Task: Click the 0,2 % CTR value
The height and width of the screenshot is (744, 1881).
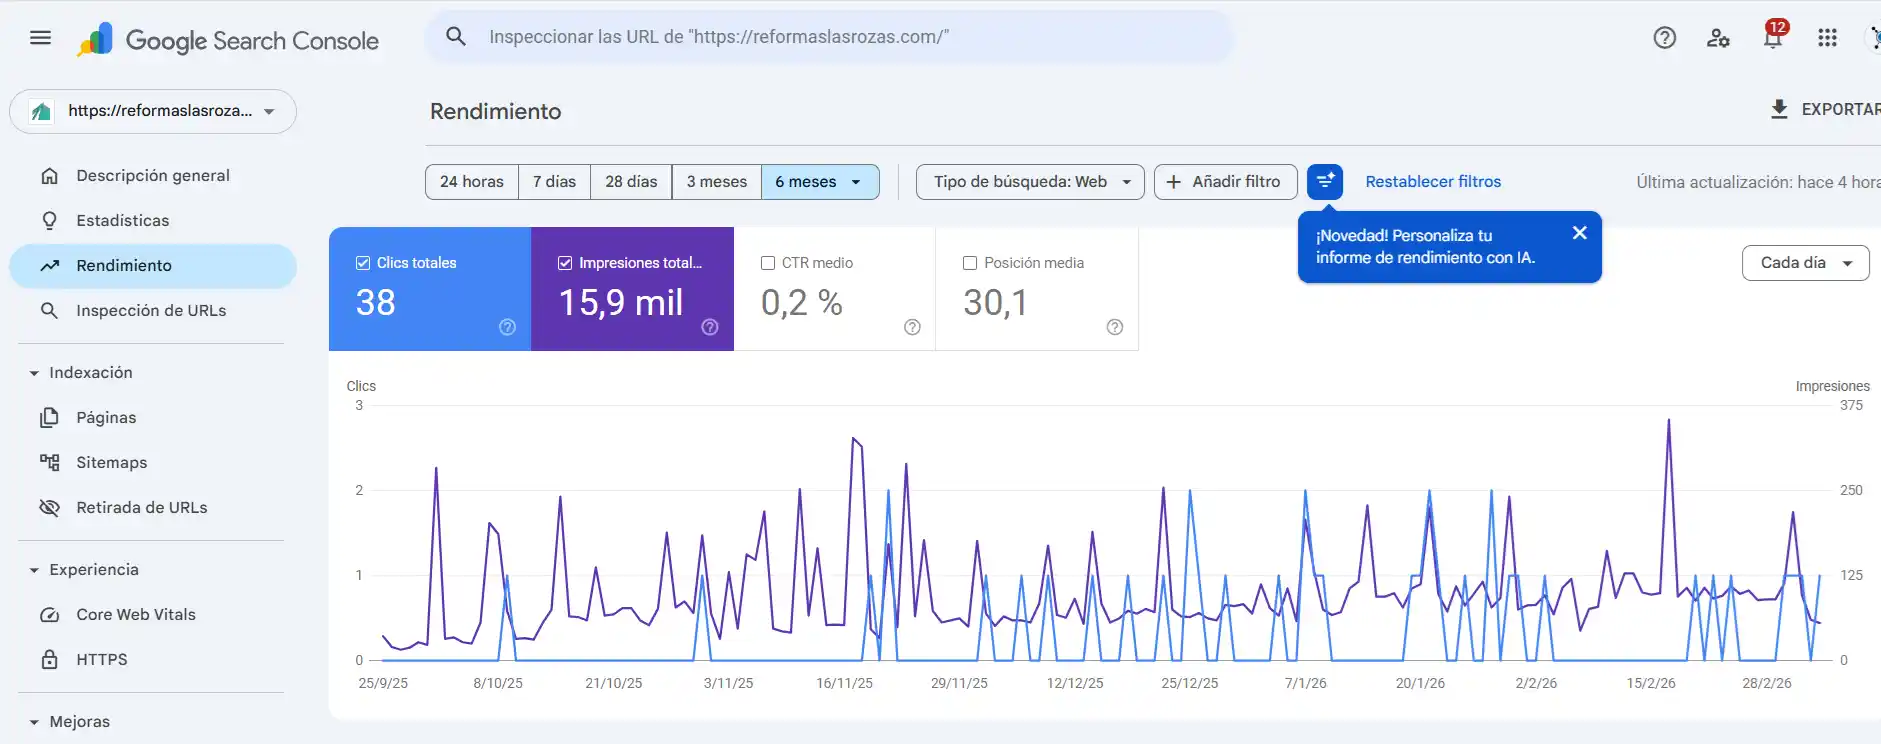Action: [802, 303]
